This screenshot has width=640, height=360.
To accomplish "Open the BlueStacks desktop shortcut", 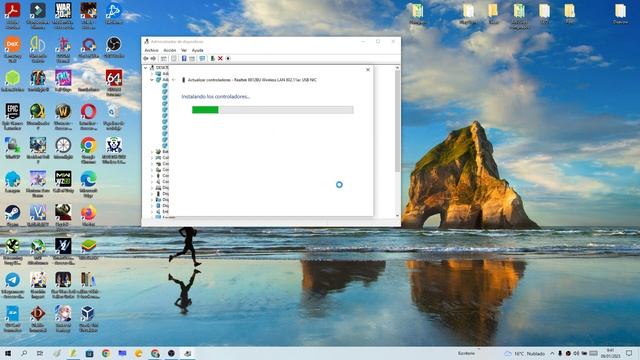I will (88, 249).
